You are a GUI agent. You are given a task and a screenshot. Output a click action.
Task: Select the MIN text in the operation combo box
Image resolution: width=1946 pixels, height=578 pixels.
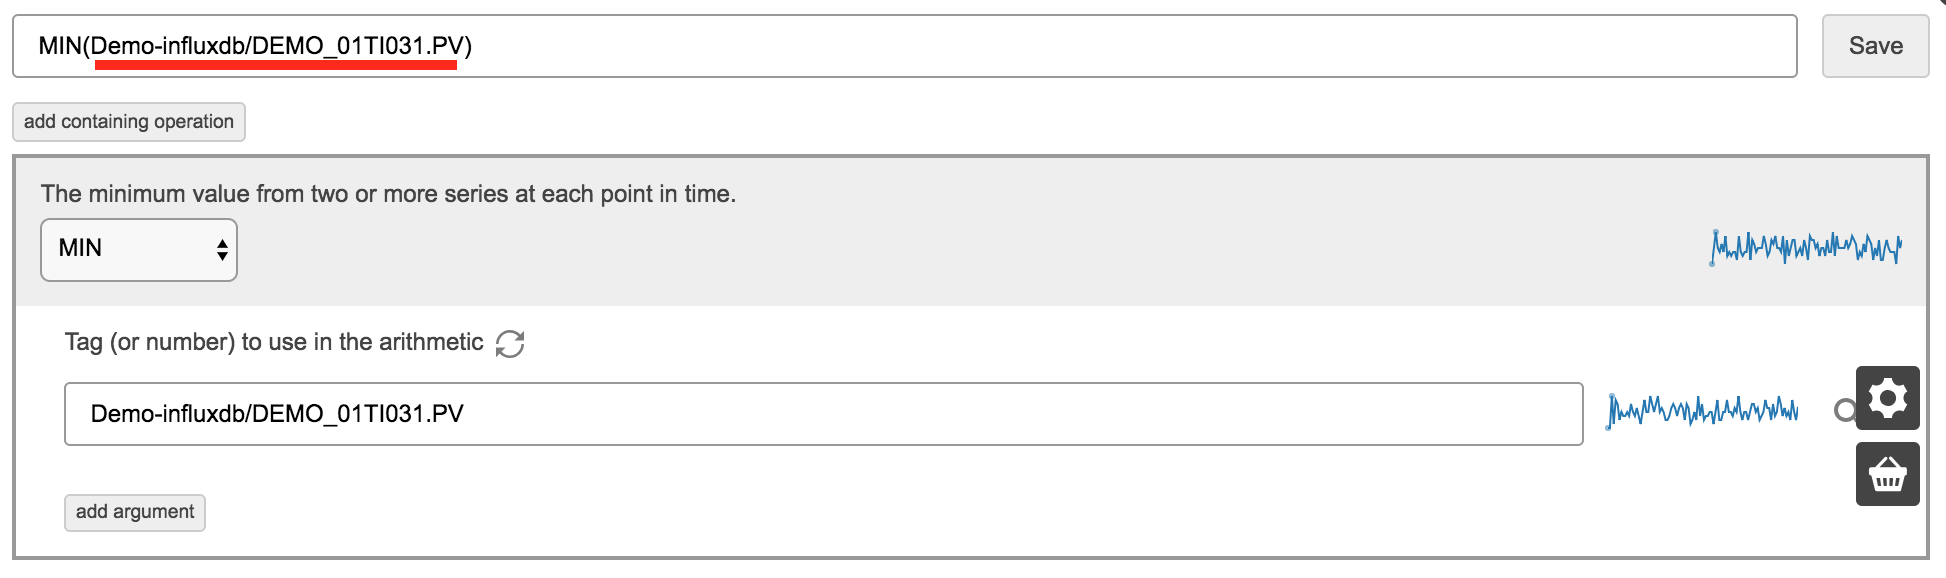[80, 248]
